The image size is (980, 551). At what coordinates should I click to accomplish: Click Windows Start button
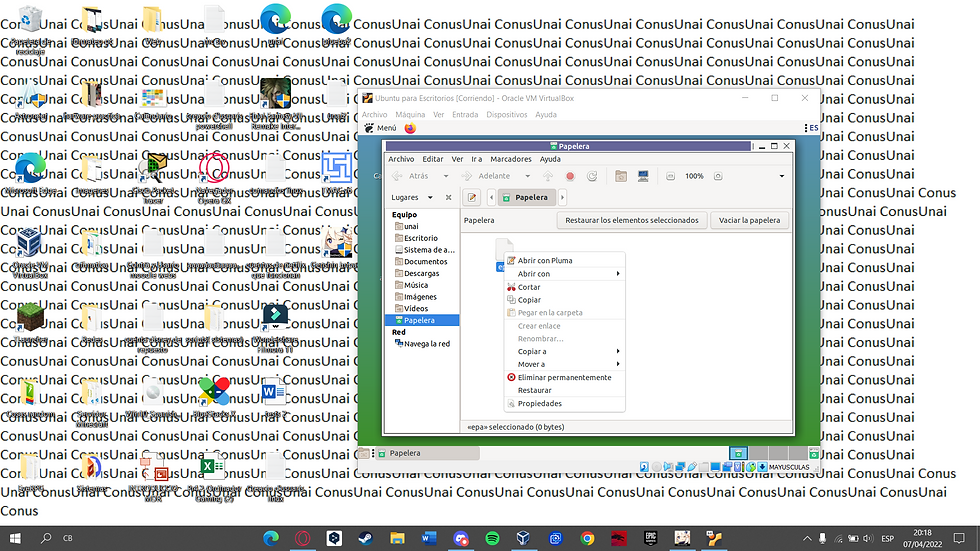point(15,538)
